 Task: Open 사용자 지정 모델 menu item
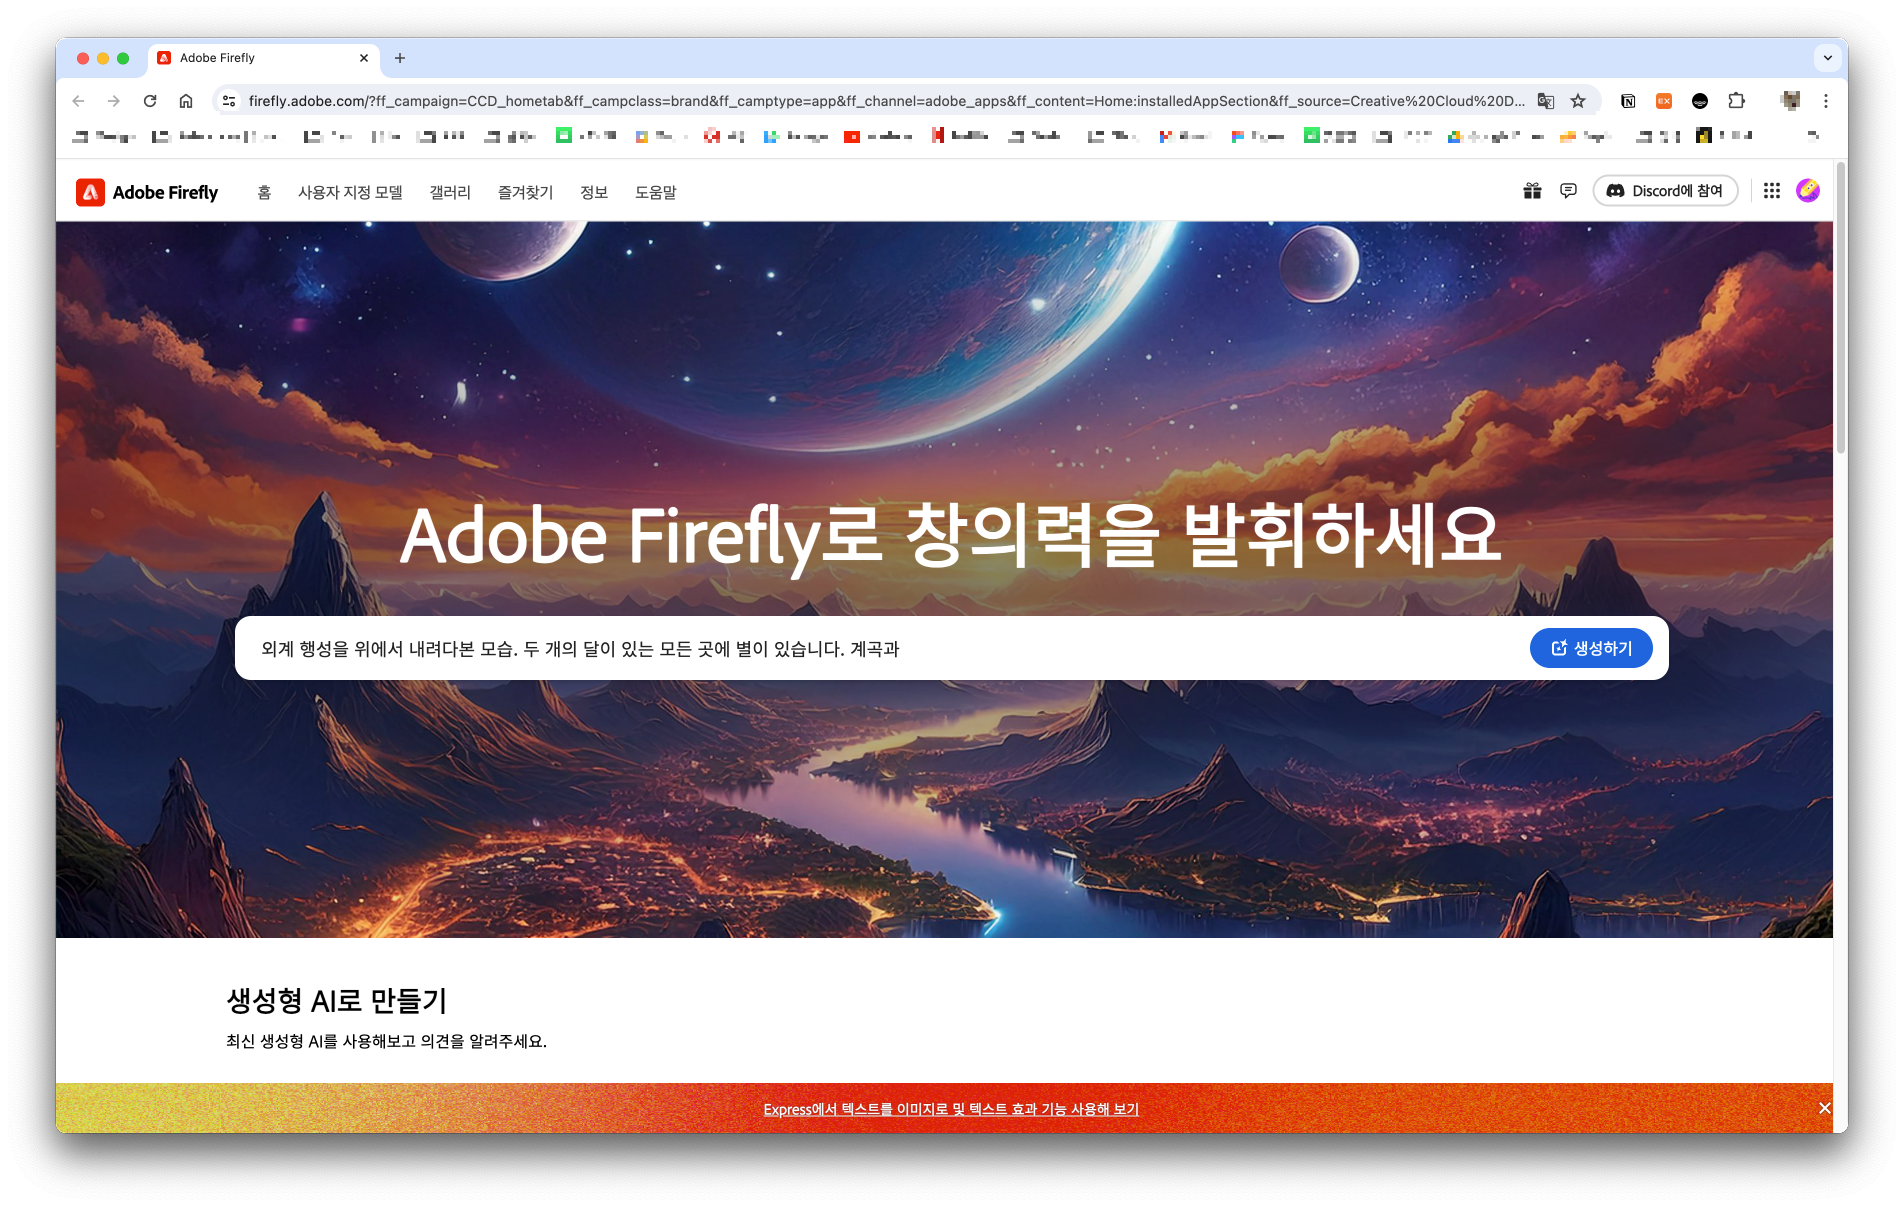coord(350,192)
